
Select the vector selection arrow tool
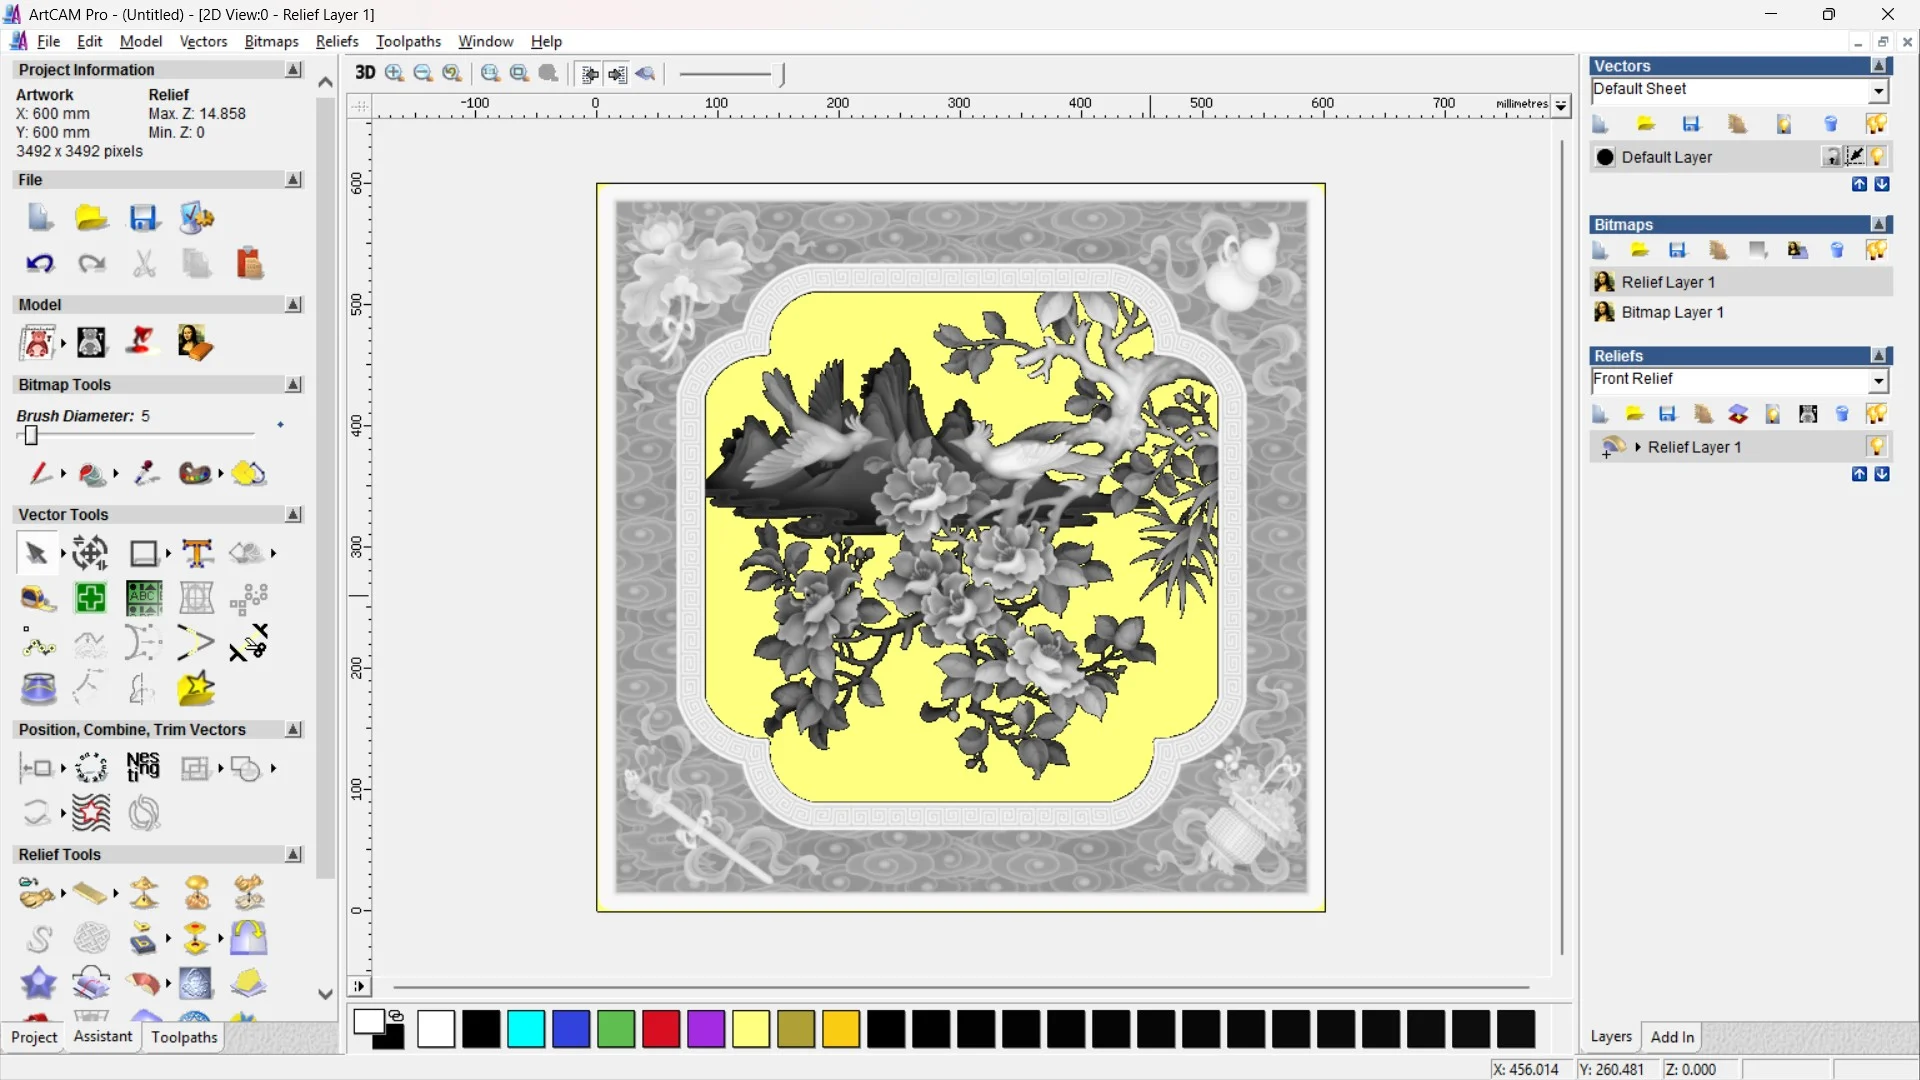tap(36, 553)
